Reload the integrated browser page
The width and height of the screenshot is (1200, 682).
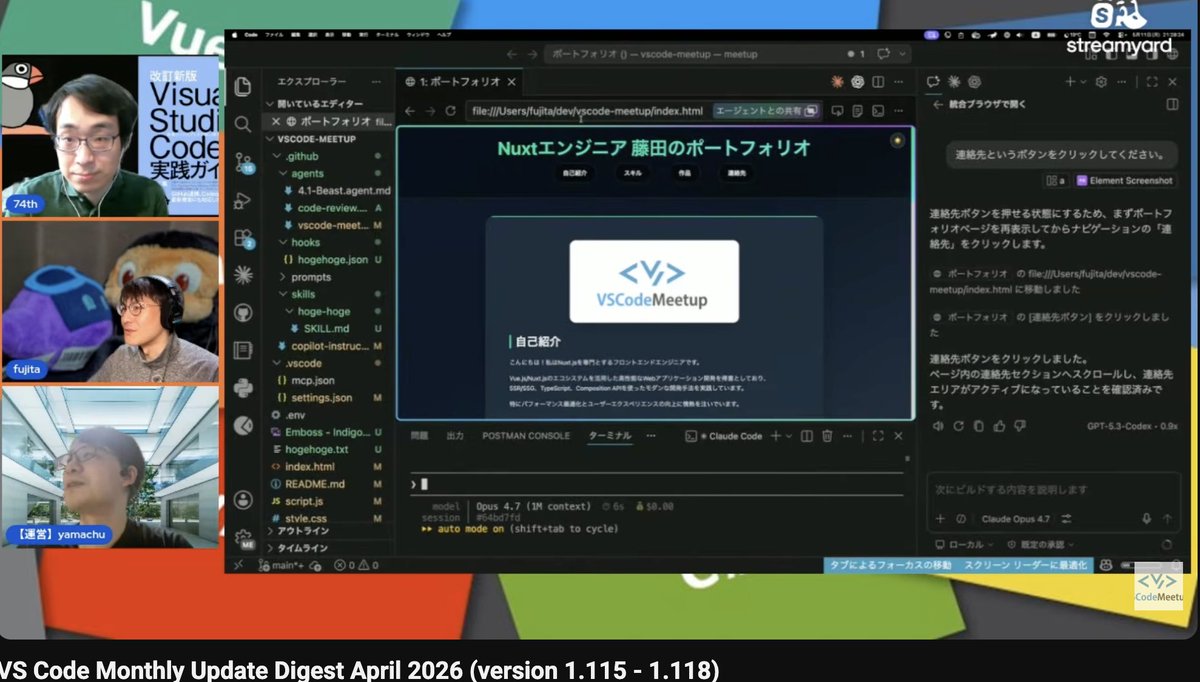(x=451, y=111)
